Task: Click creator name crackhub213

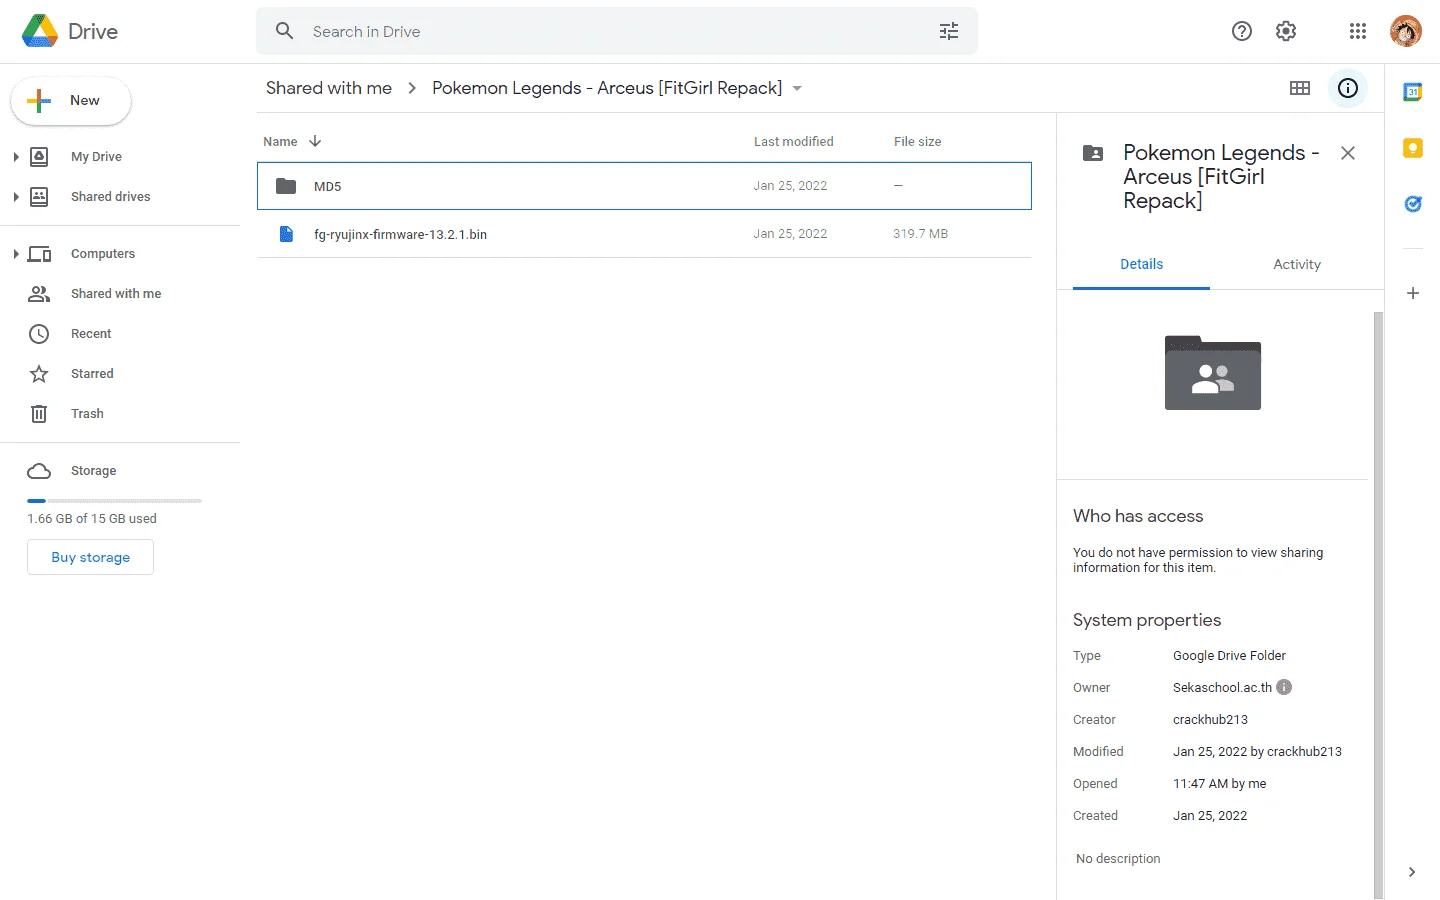Action: pos(1210,720)
